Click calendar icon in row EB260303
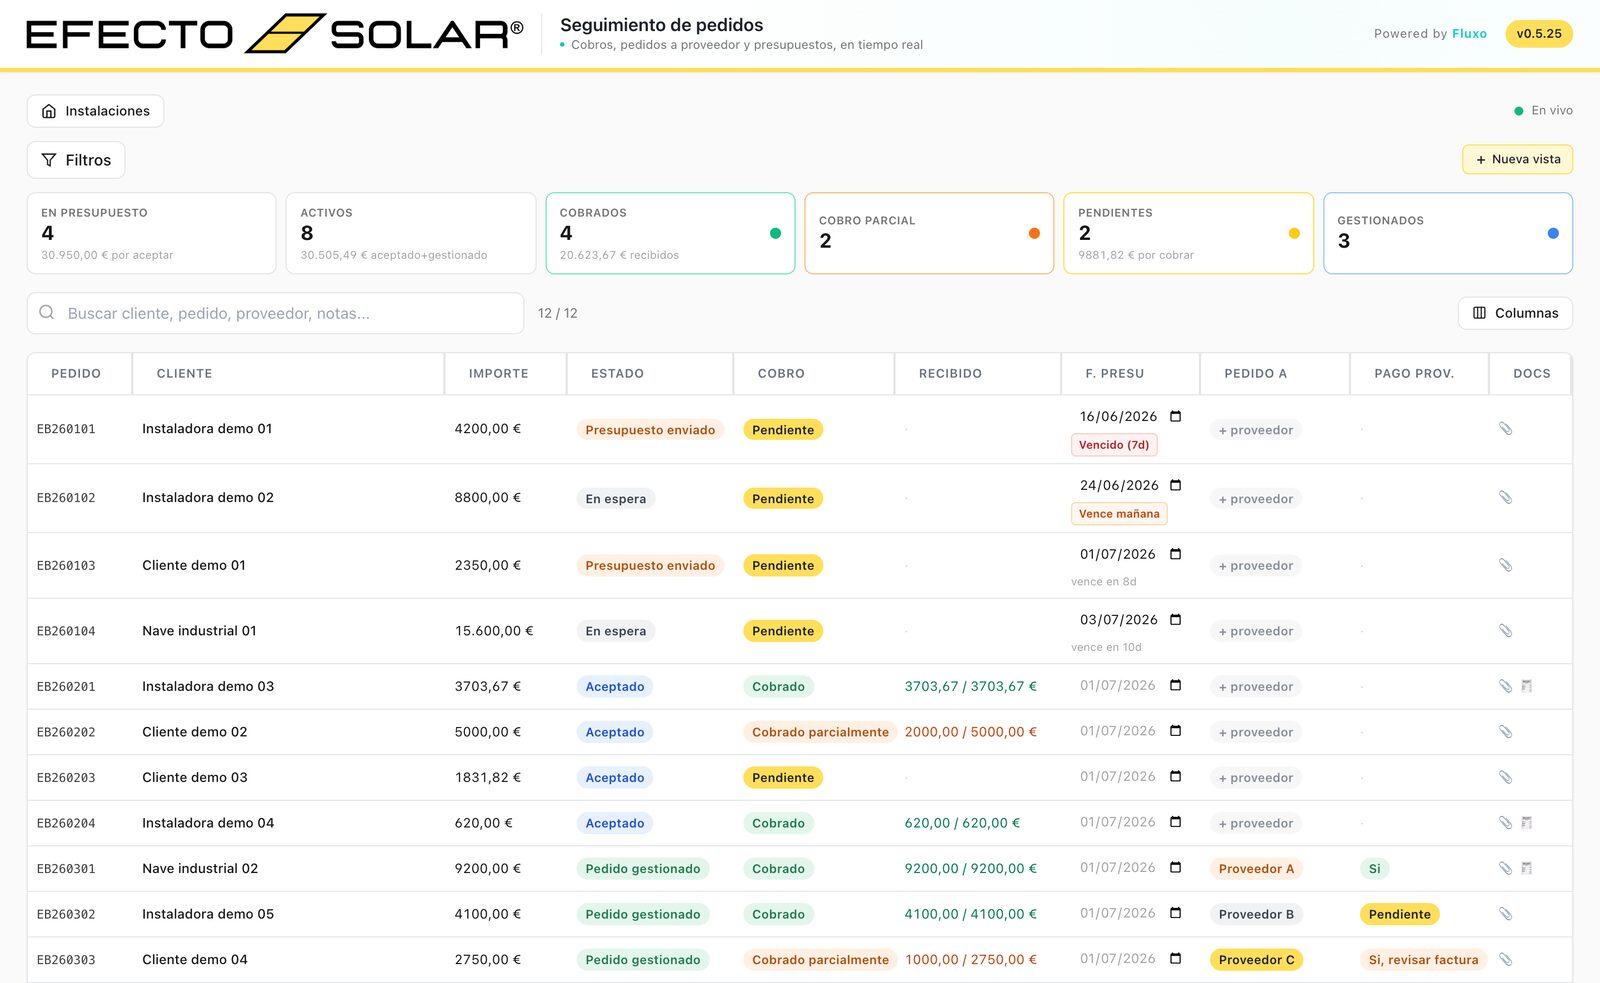This screenshot has width=1600, height=983. [x=1176, y=958]
